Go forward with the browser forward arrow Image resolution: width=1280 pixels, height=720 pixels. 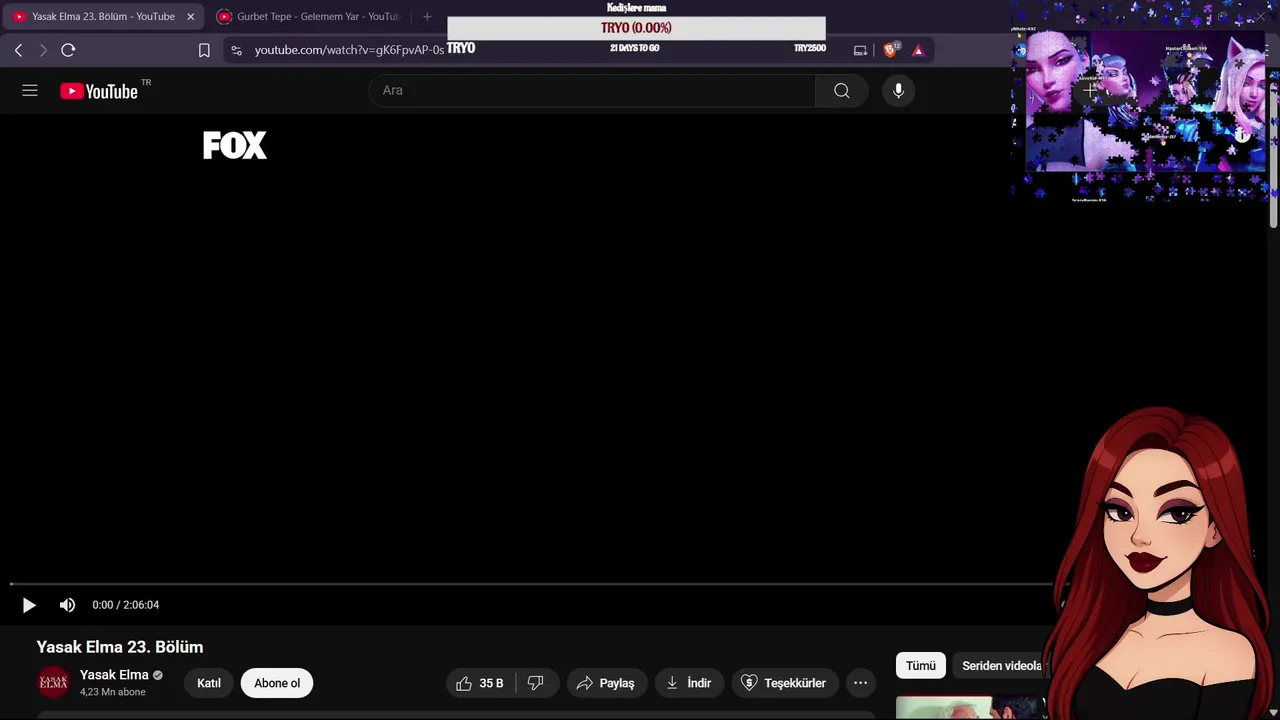42,50
